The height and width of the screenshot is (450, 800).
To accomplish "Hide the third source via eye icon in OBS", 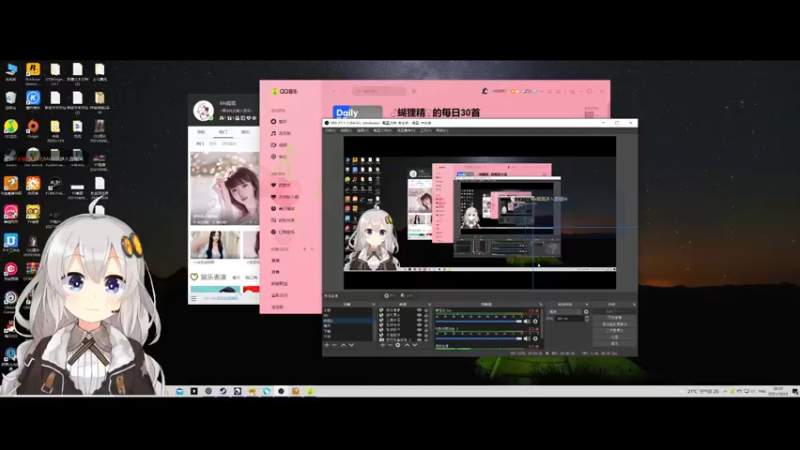I will 419,320.
